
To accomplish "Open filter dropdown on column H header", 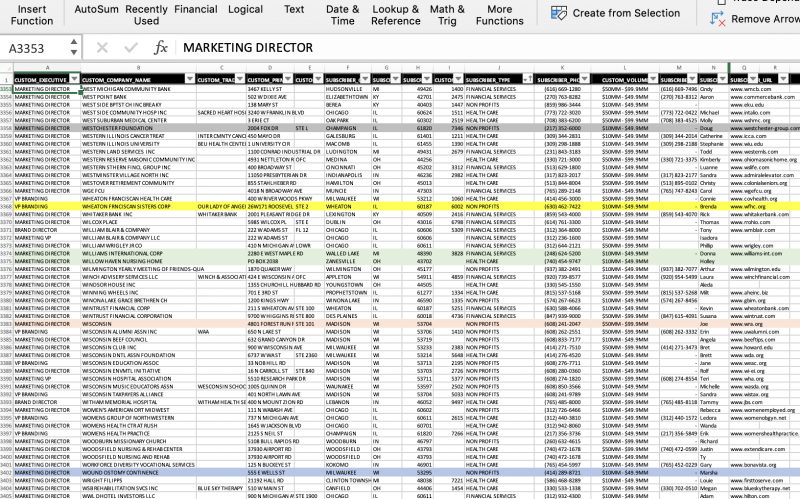I will pyautogui.click(x=427, y=79).
